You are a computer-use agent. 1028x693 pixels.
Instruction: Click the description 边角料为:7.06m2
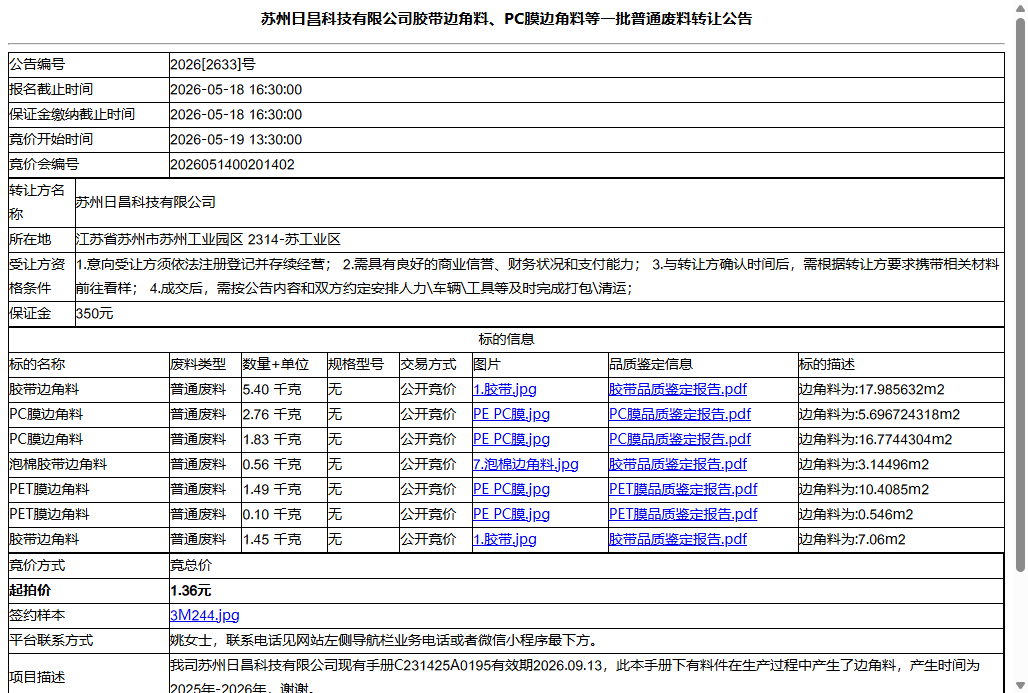click(852, 539)
